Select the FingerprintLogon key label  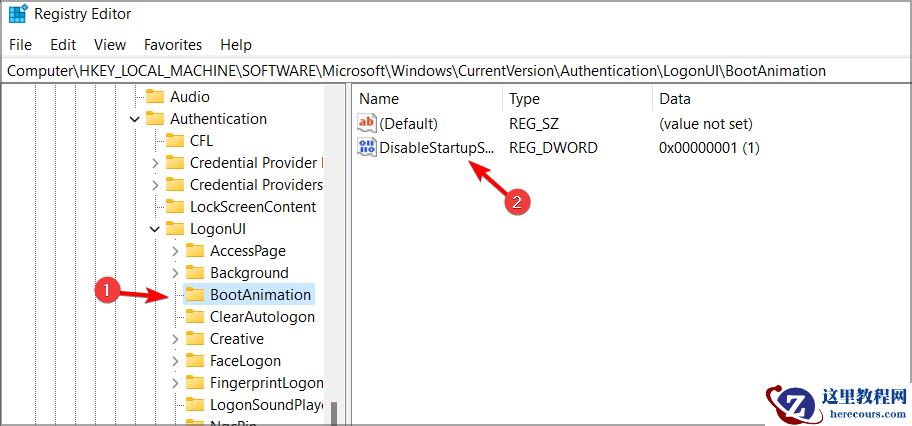[x=266, y=383]
